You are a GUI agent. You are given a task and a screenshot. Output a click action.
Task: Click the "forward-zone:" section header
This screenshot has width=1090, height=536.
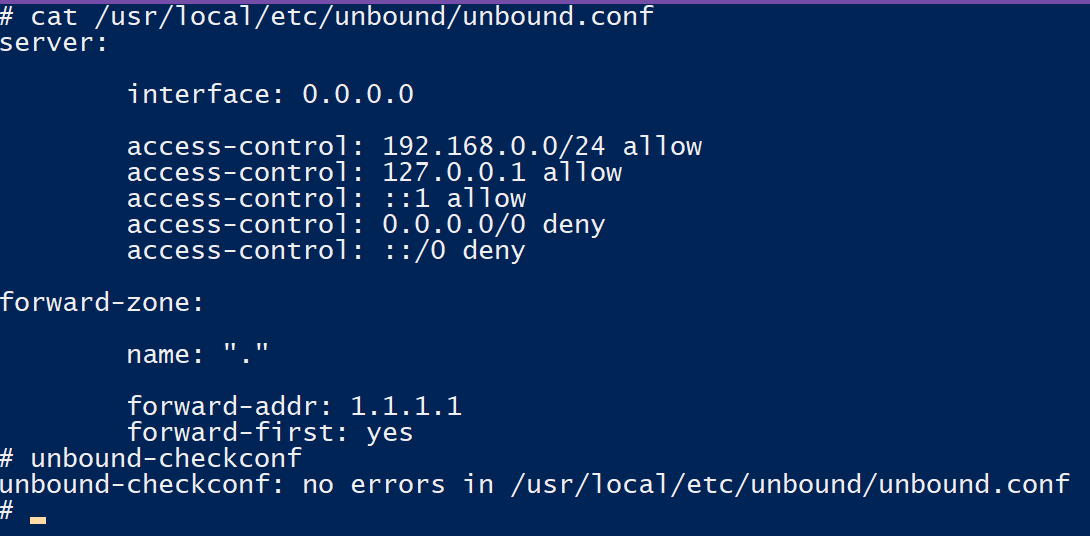(102, 302)
